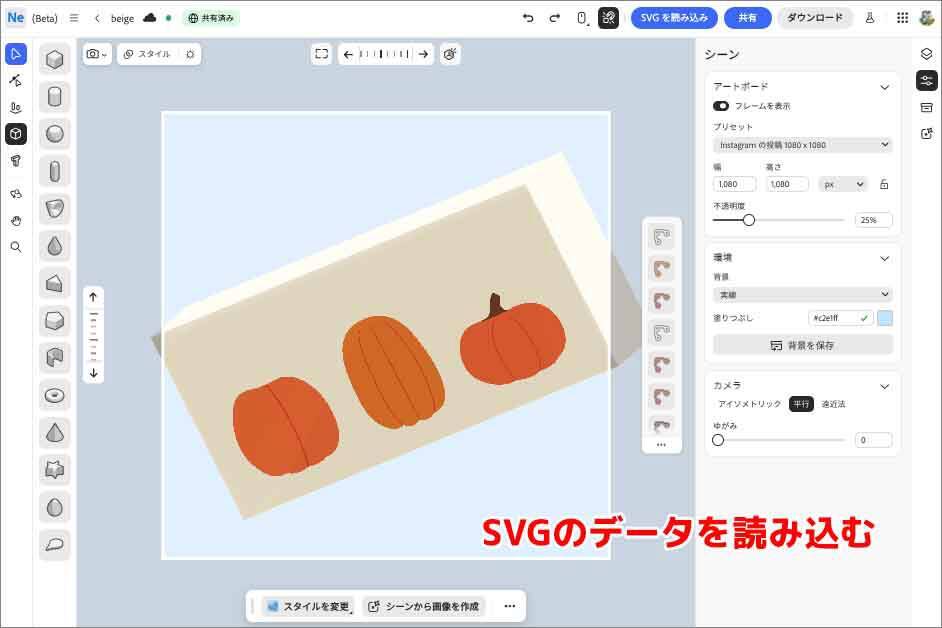Image resolution: width=942 pixels, height=628 pixels.
Task: Choose the magnifier zoom tool
Action: [x=15, y=247]
